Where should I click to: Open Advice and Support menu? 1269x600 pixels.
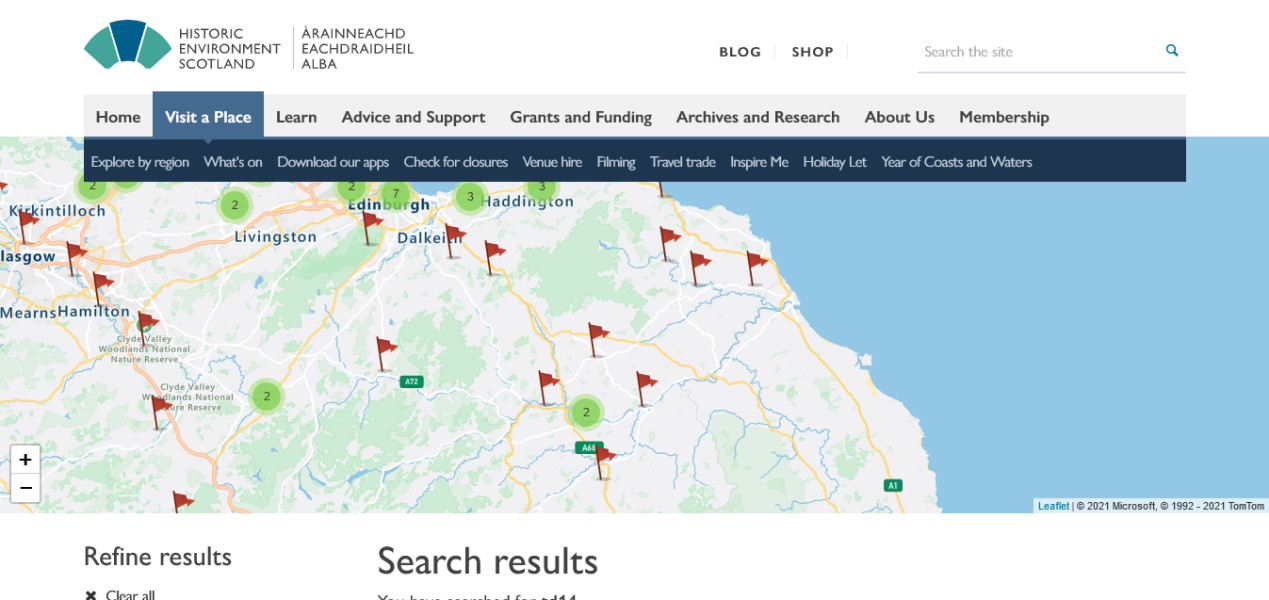(x=413, y=117)
